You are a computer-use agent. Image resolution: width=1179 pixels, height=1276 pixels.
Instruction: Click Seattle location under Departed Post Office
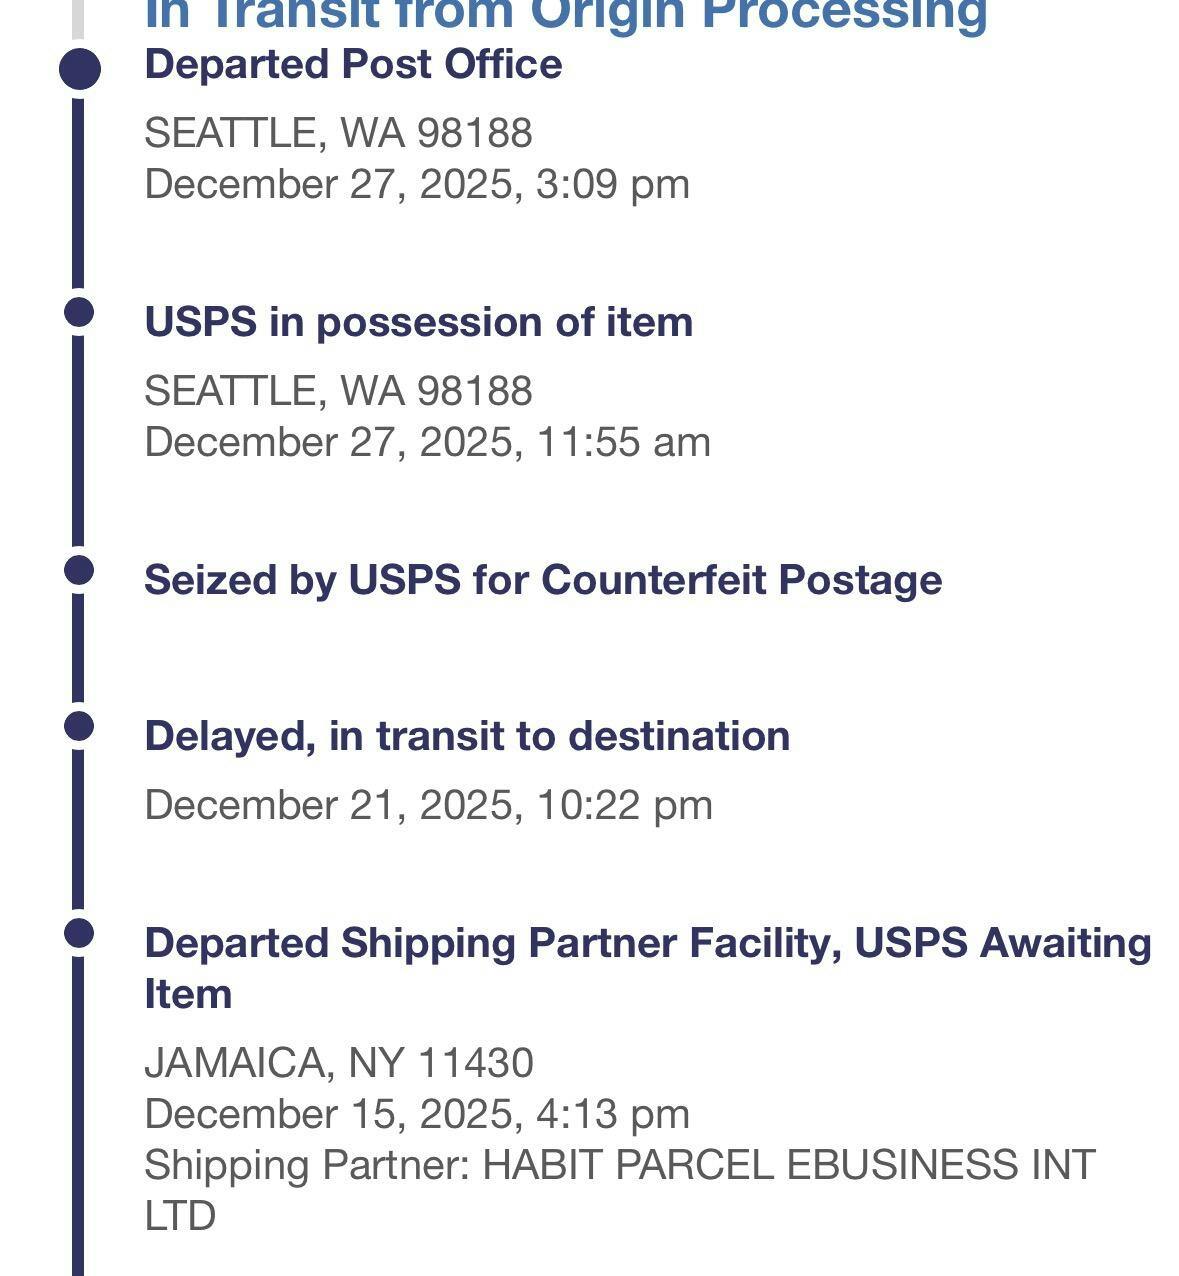pyautogui.click(x=338, y=133)
